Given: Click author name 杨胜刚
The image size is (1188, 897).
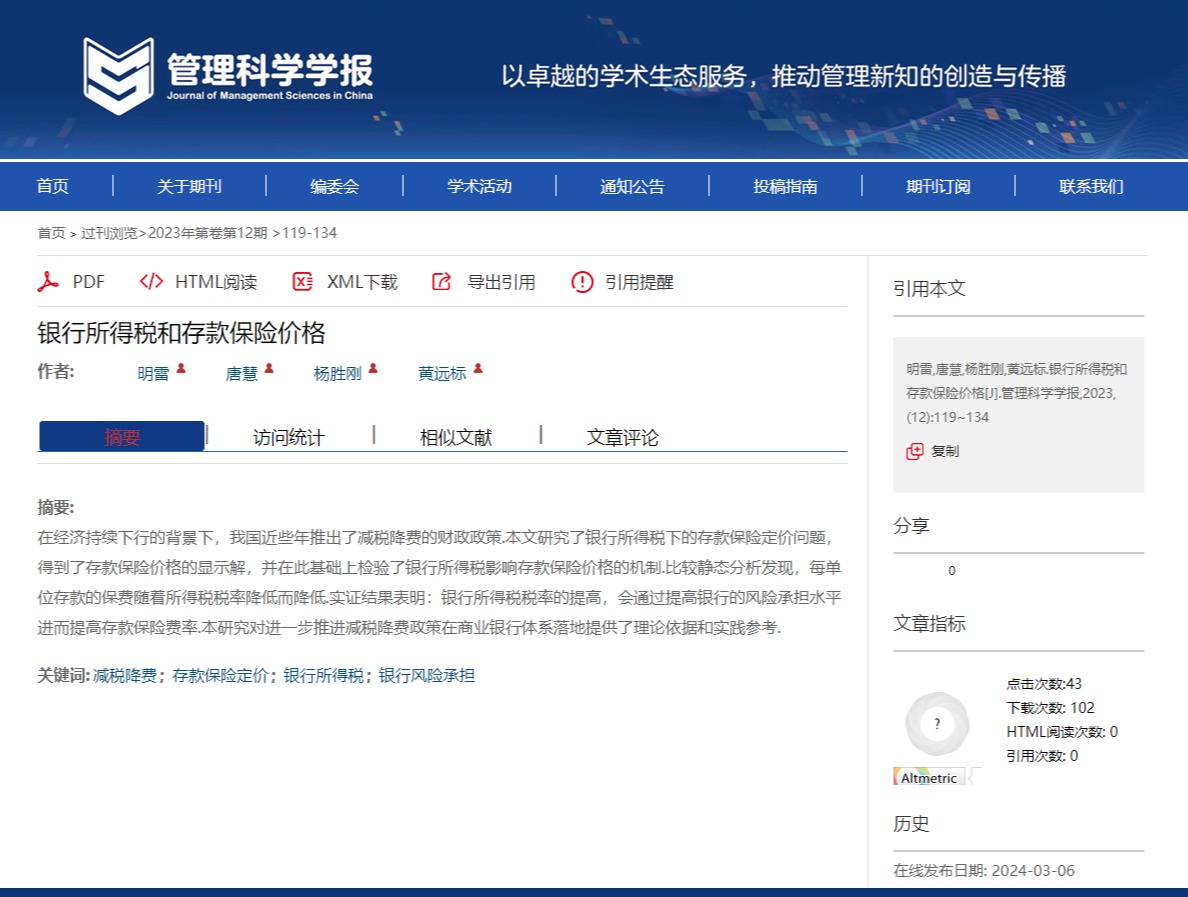Looking at the screenshot, I should [337, 374].
